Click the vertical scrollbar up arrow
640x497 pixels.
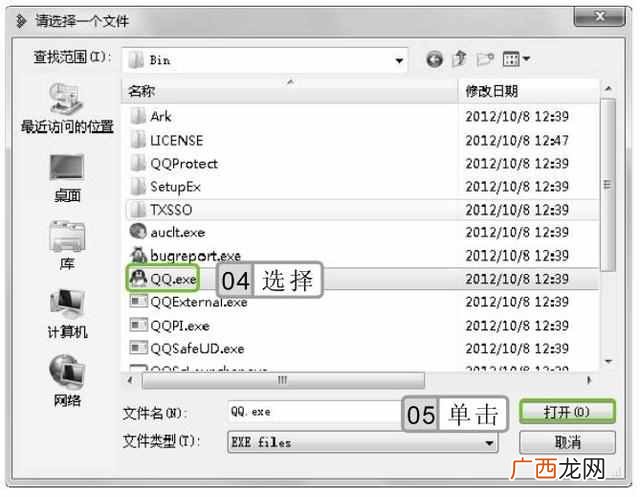(608, 88)
